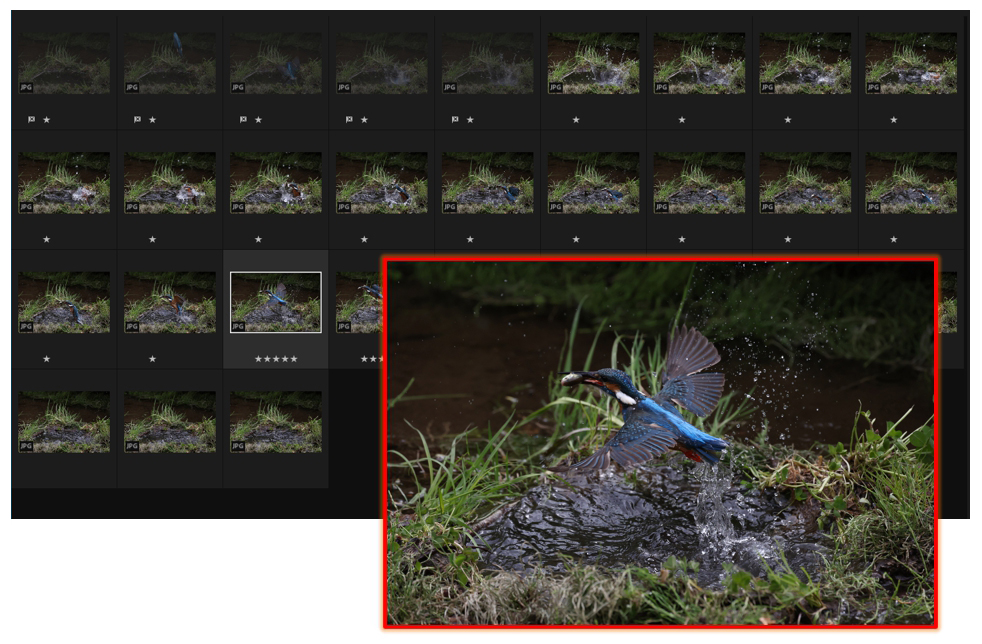Toggle the flag under the fifth top-row photo

(455, 119)
